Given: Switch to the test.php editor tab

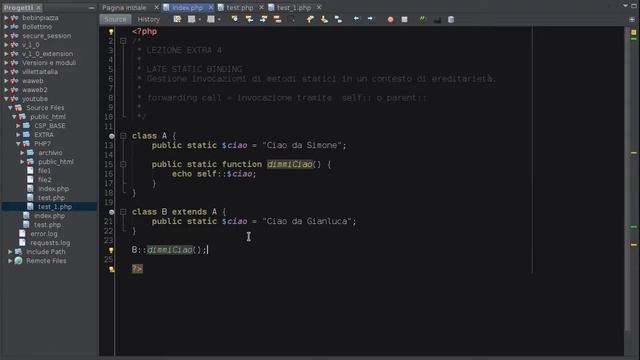Looking at the screenshot, I should [240, 7].
